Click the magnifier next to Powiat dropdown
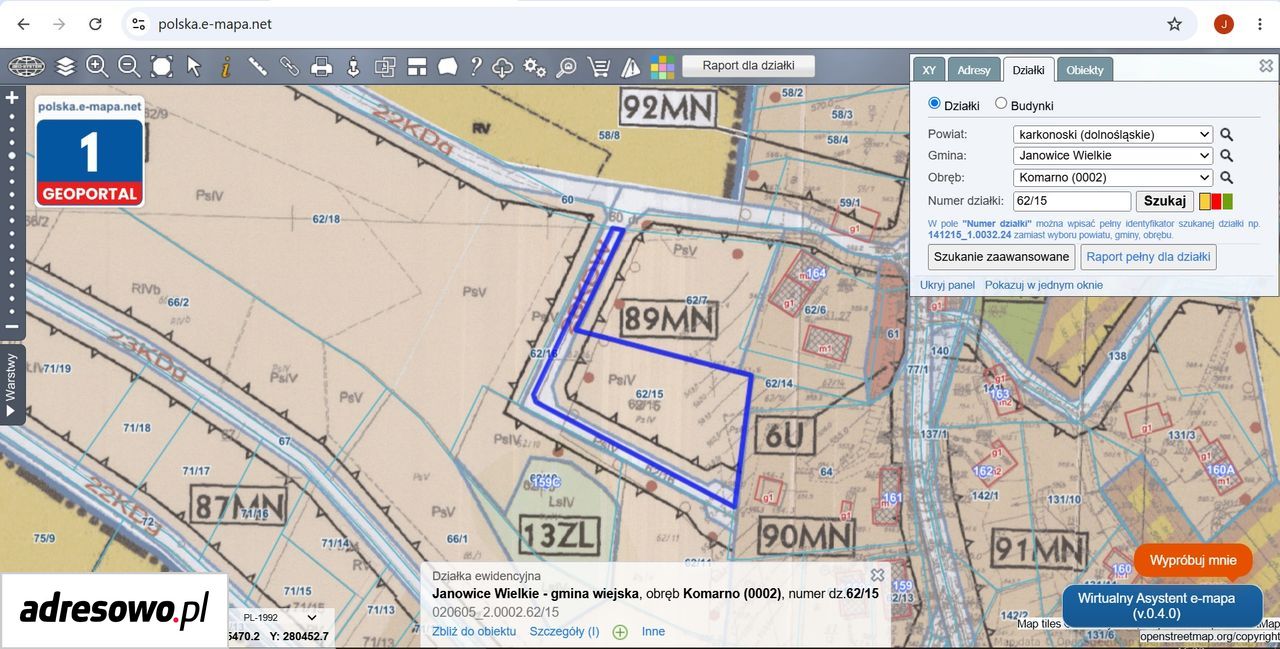Viewport: 1280px width, 649px height. 1227,134
